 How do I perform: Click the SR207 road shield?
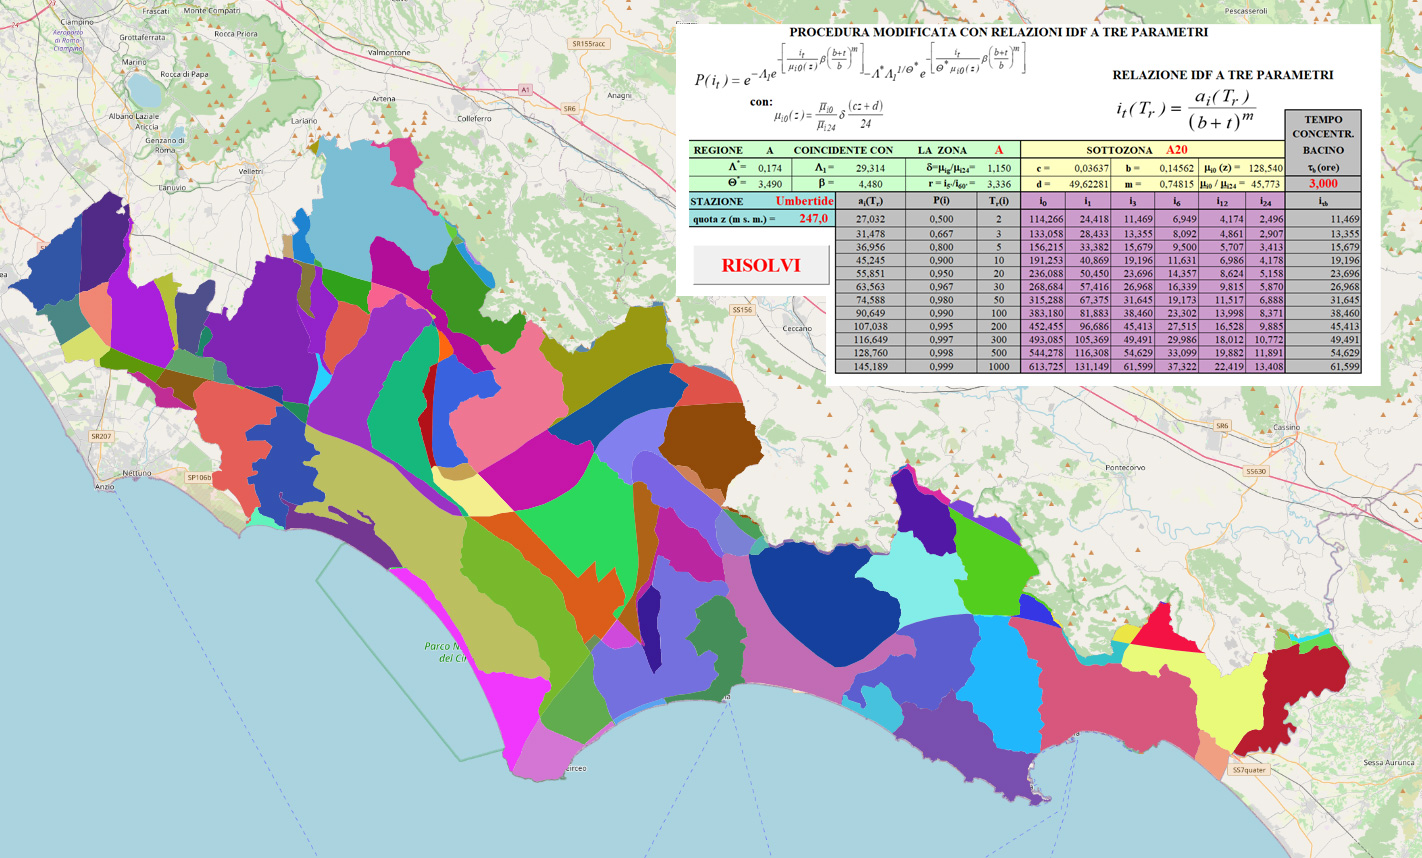click(x=101, y=437)
